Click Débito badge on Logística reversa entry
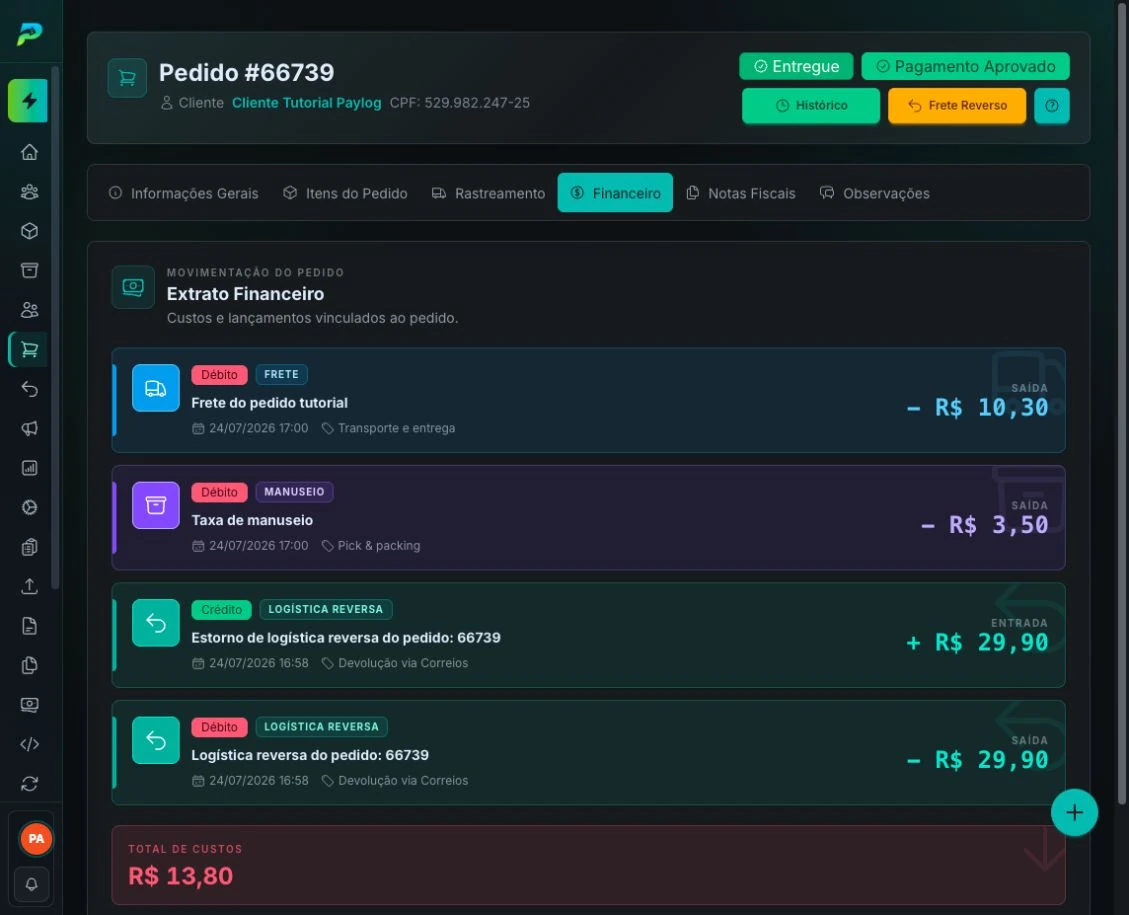This screenshot has width=1129, height=915. coord(219,727)
